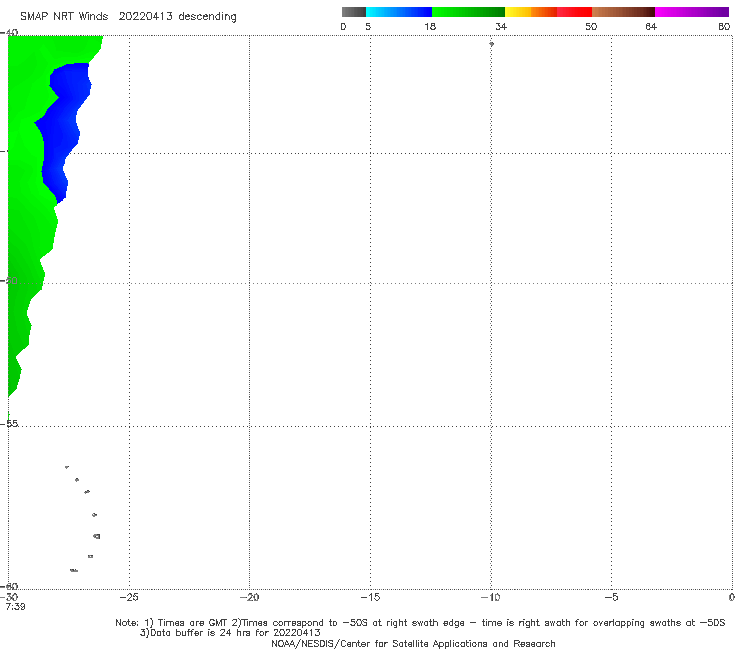Click the NOAA/NESDIS credit line
The width and height of the screenshot is (740, 650).
tap(413, 643)
